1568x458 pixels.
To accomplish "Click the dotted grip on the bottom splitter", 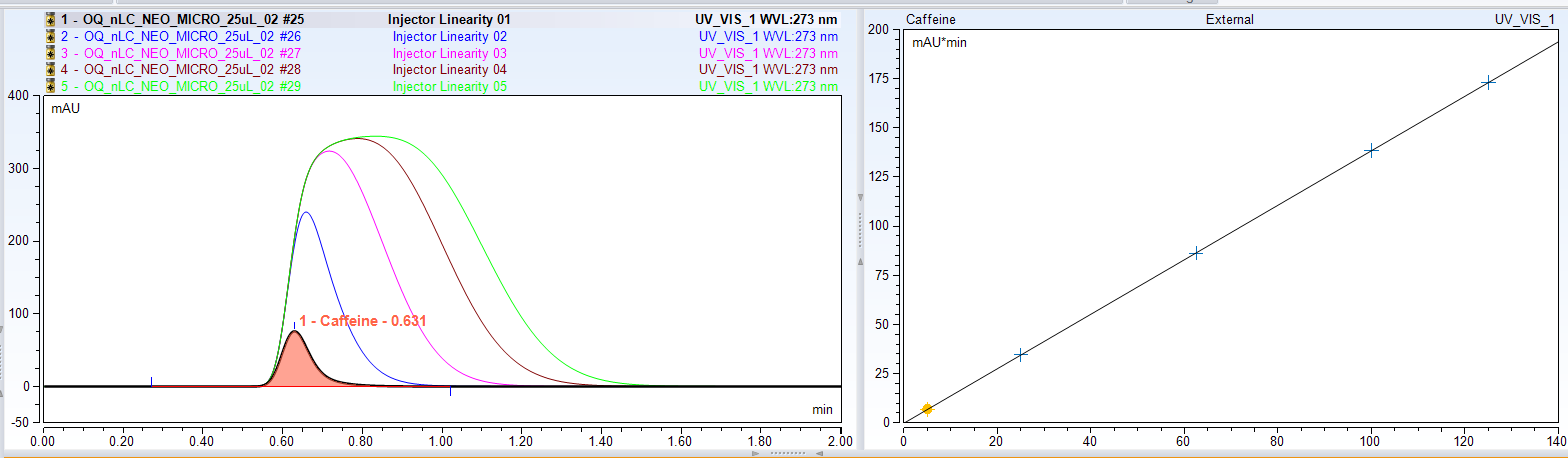I will point(789,453).
